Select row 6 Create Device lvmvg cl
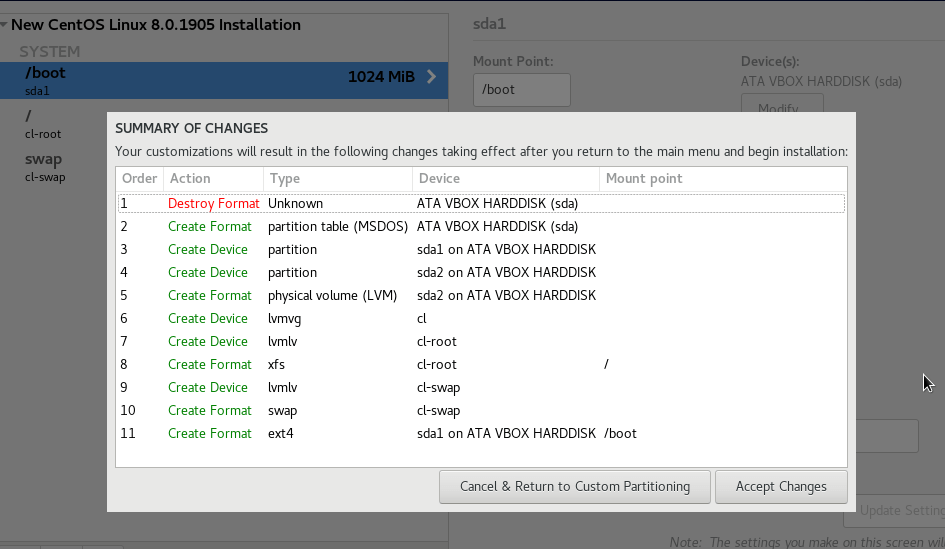Screen dimensions: 945x549 (x=482, y=318)
